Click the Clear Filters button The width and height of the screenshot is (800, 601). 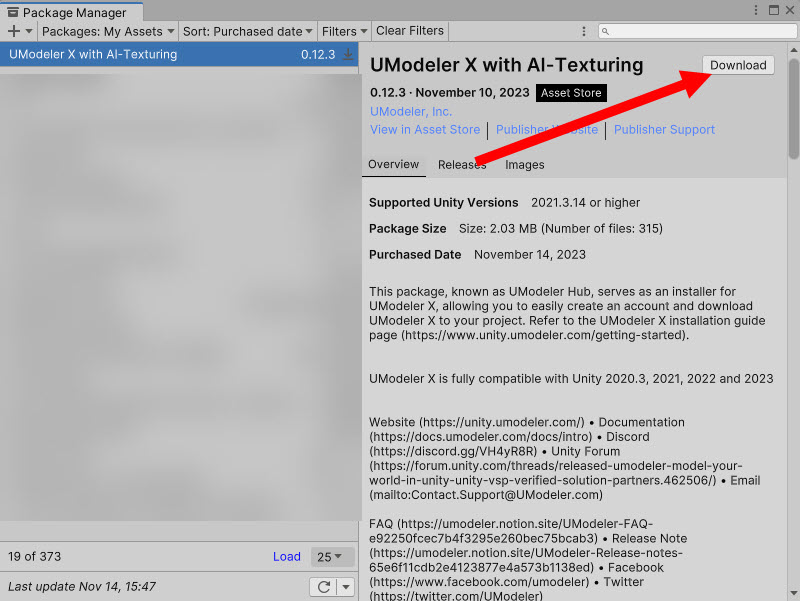[x=410, y=31]
